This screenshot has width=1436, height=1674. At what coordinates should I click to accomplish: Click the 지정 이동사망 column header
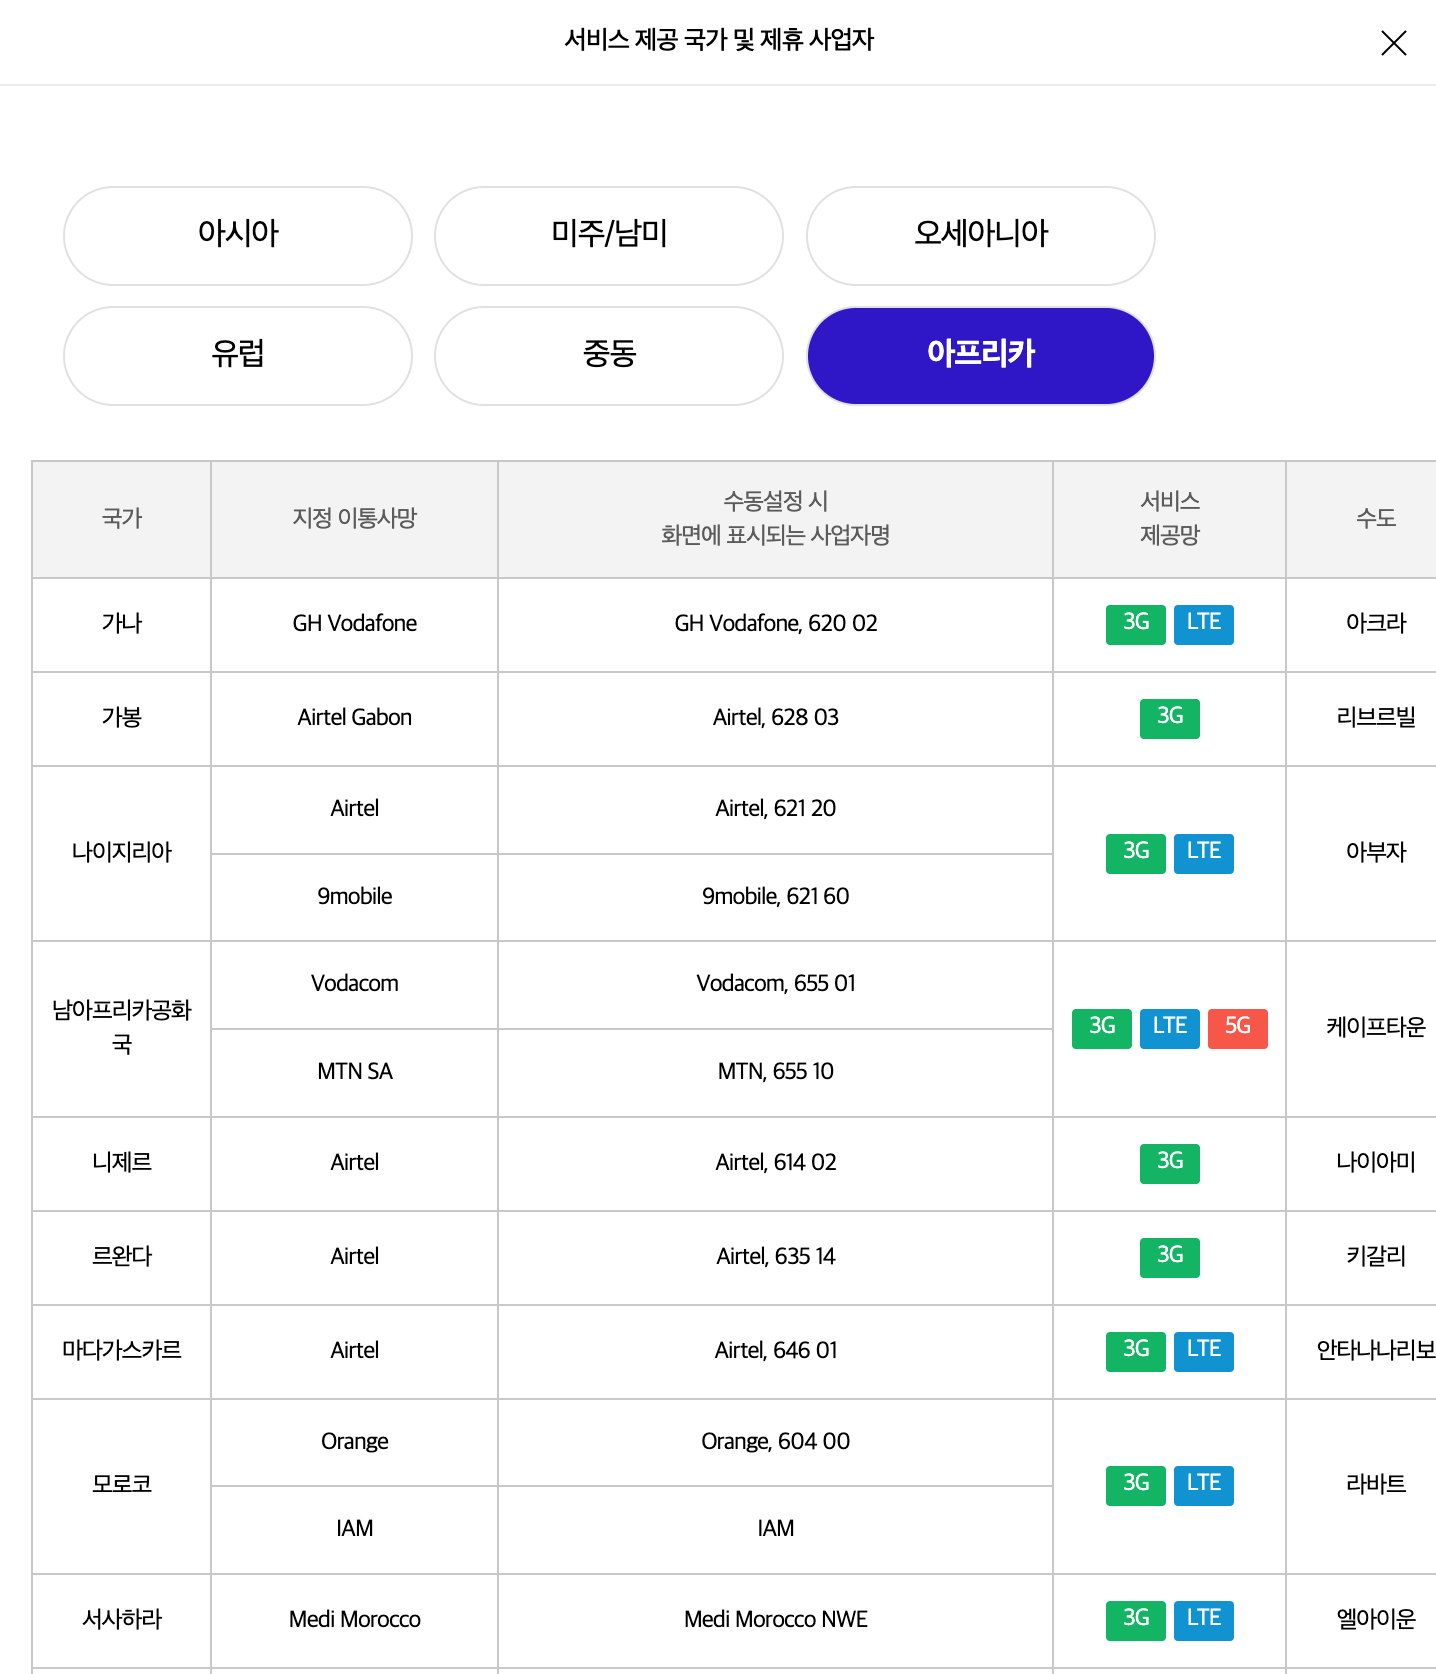(x=355, y=519)
